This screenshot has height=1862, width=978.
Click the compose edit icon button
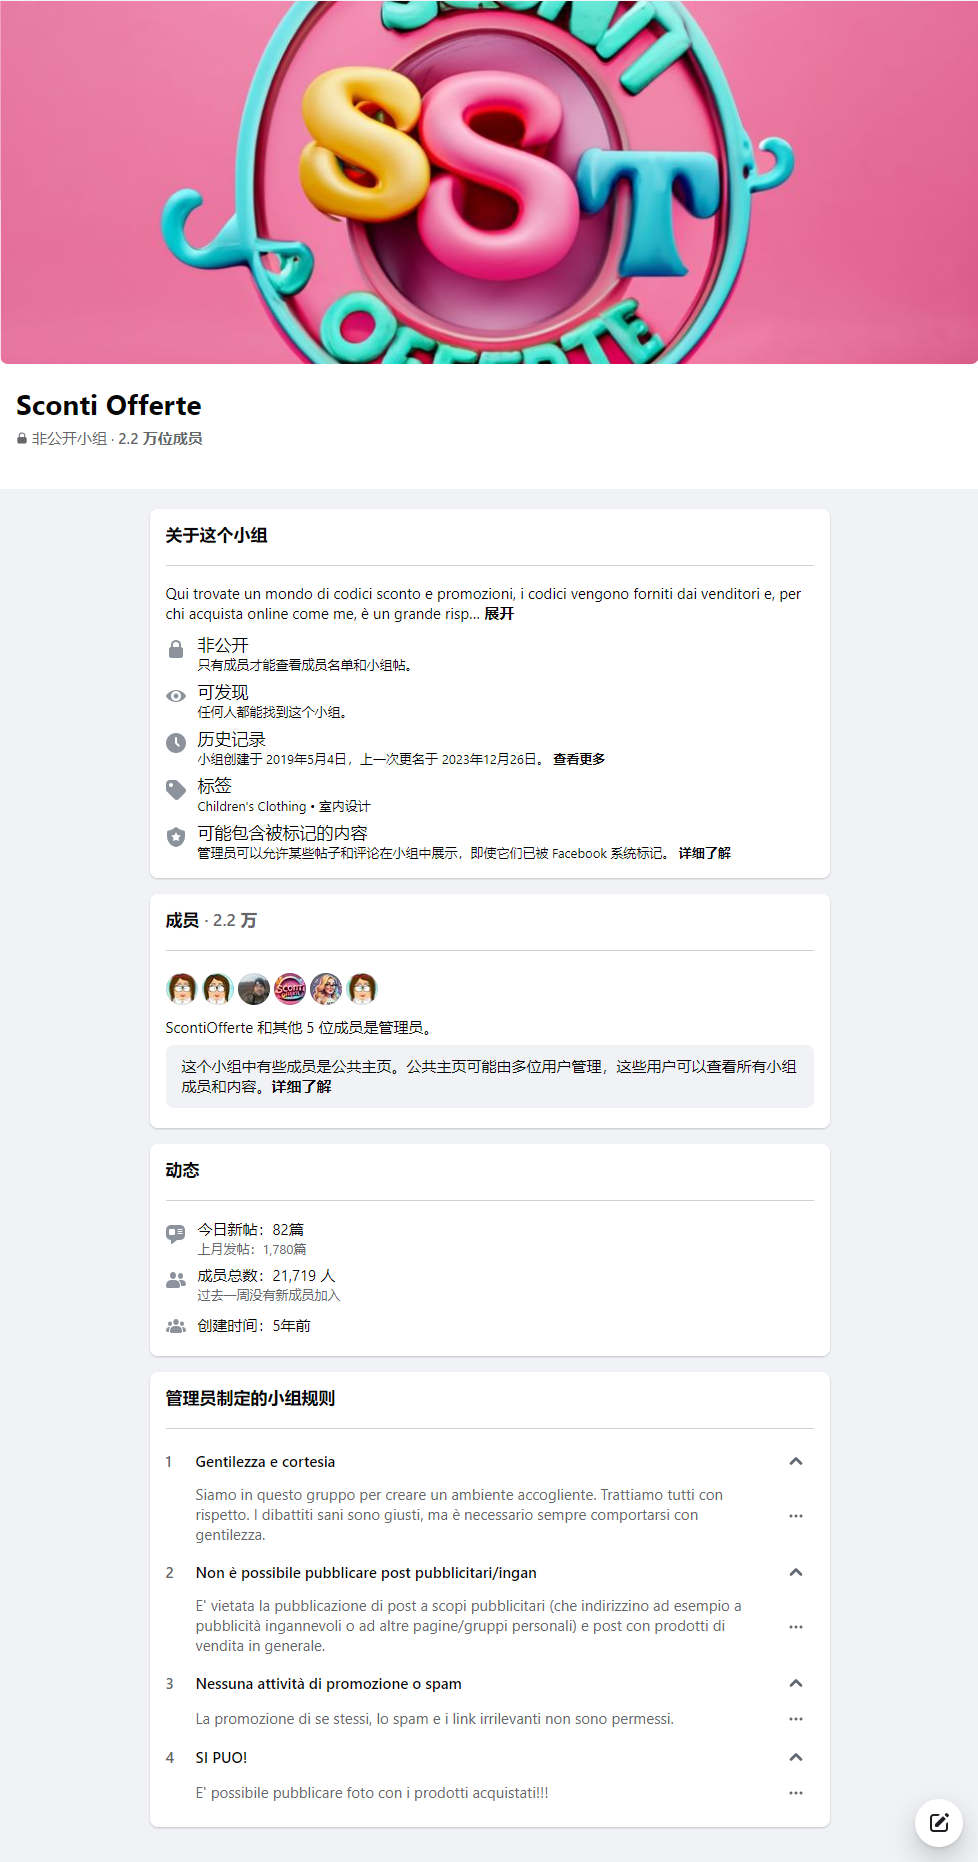939,1822
